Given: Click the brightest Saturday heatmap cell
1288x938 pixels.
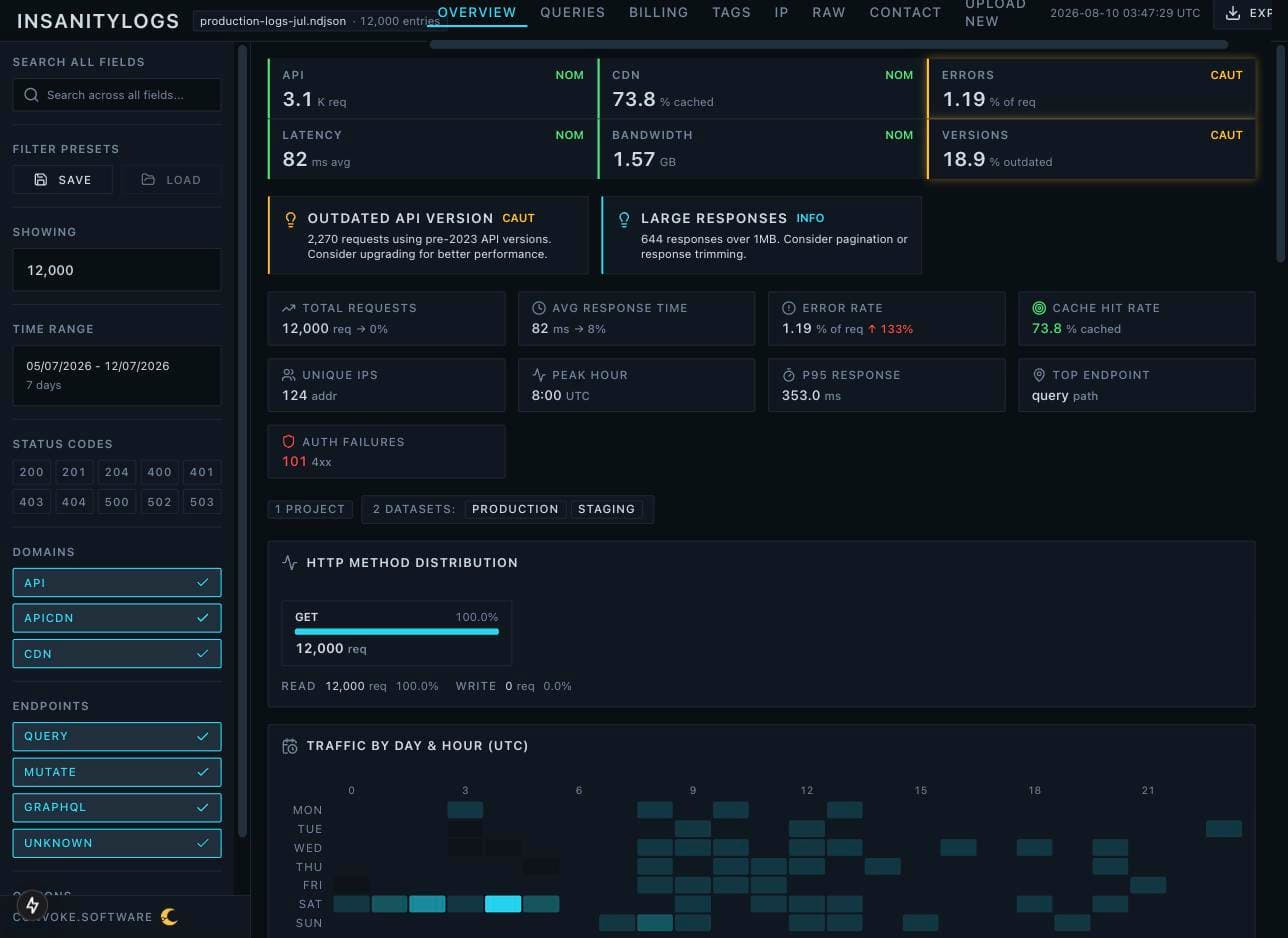Looking at the screenshot, I should coord(503,904).
